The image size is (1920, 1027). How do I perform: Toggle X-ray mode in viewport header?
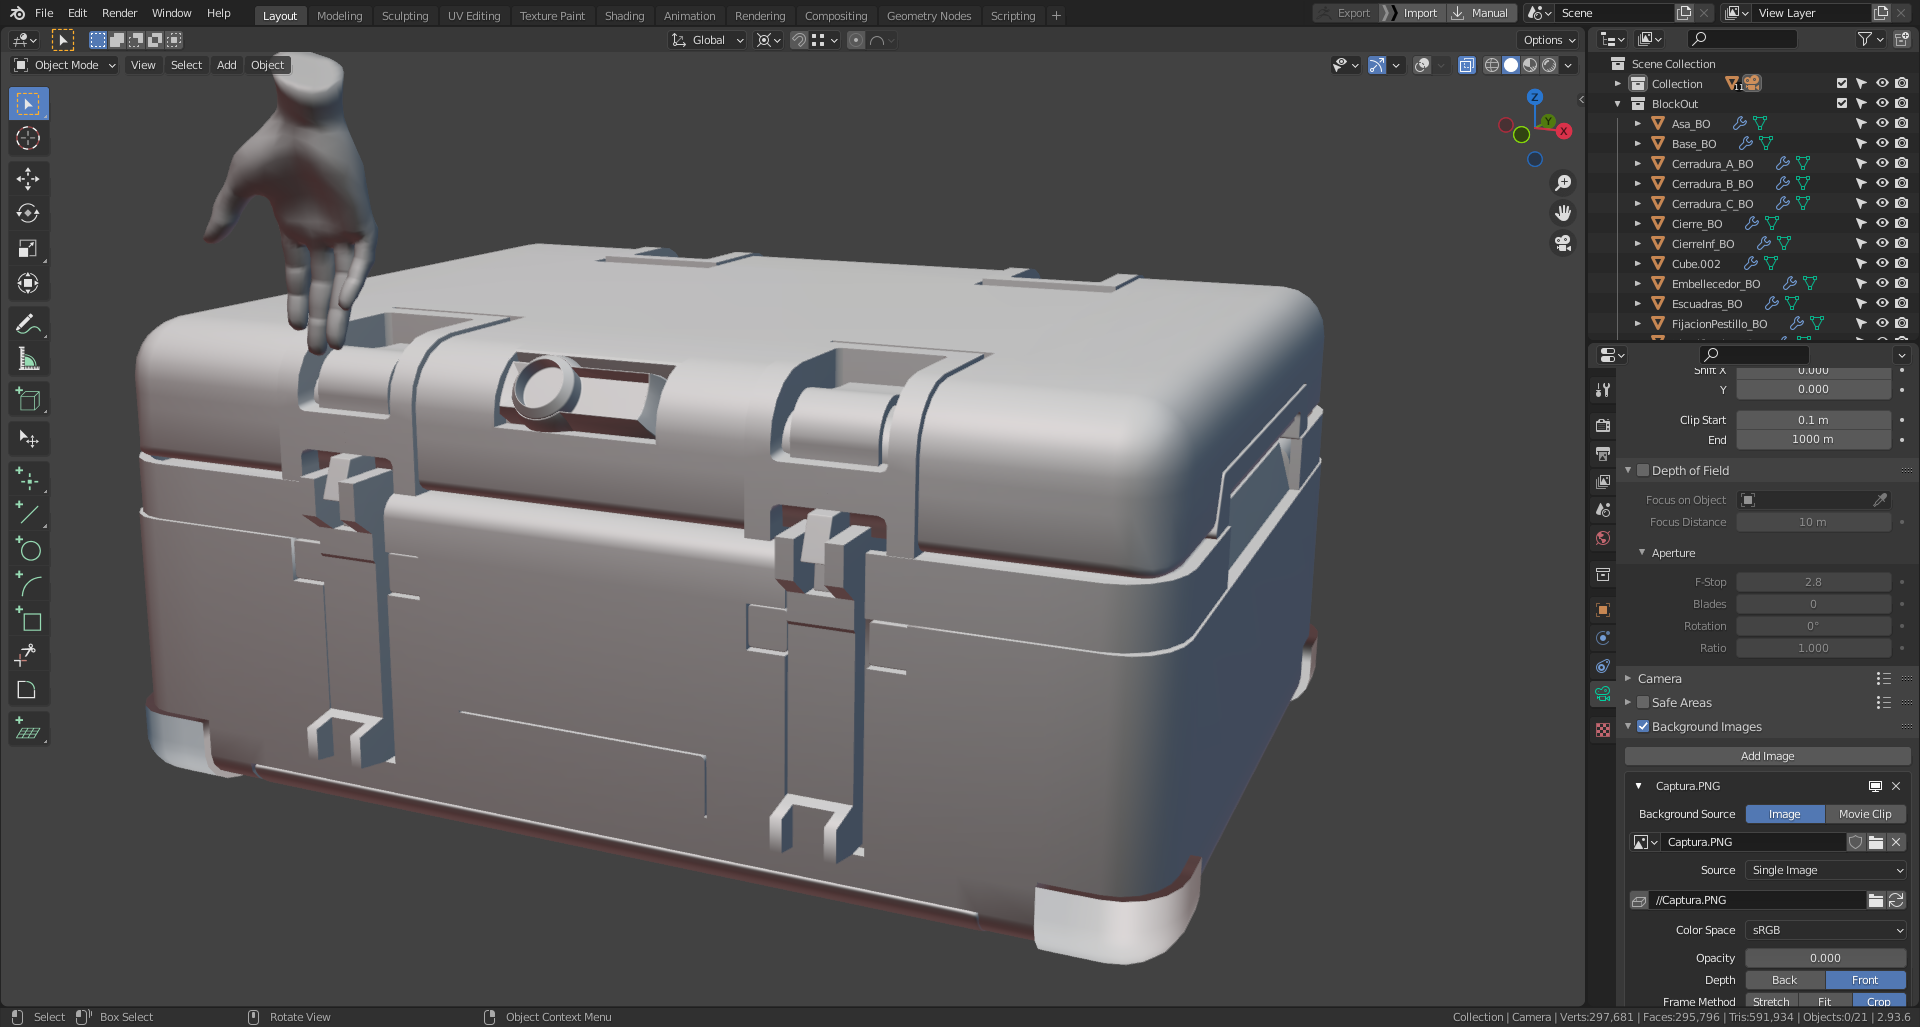(x=1466, y=65)
